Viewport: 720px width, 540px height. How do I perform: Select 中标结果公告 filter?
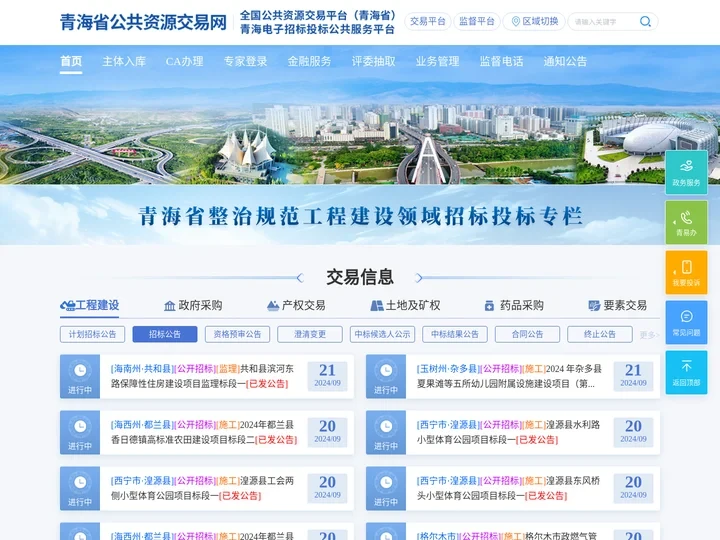pos(455,334)
